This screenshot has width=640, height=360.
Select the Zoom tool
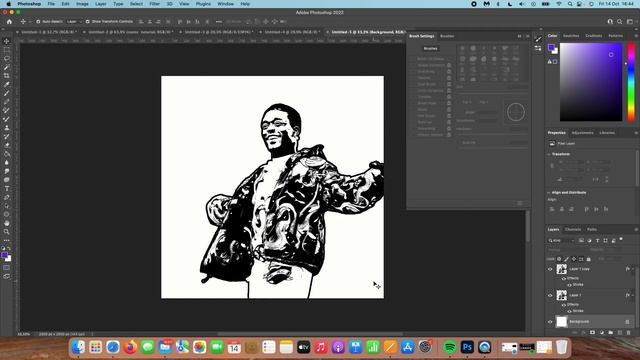(7, 232)
